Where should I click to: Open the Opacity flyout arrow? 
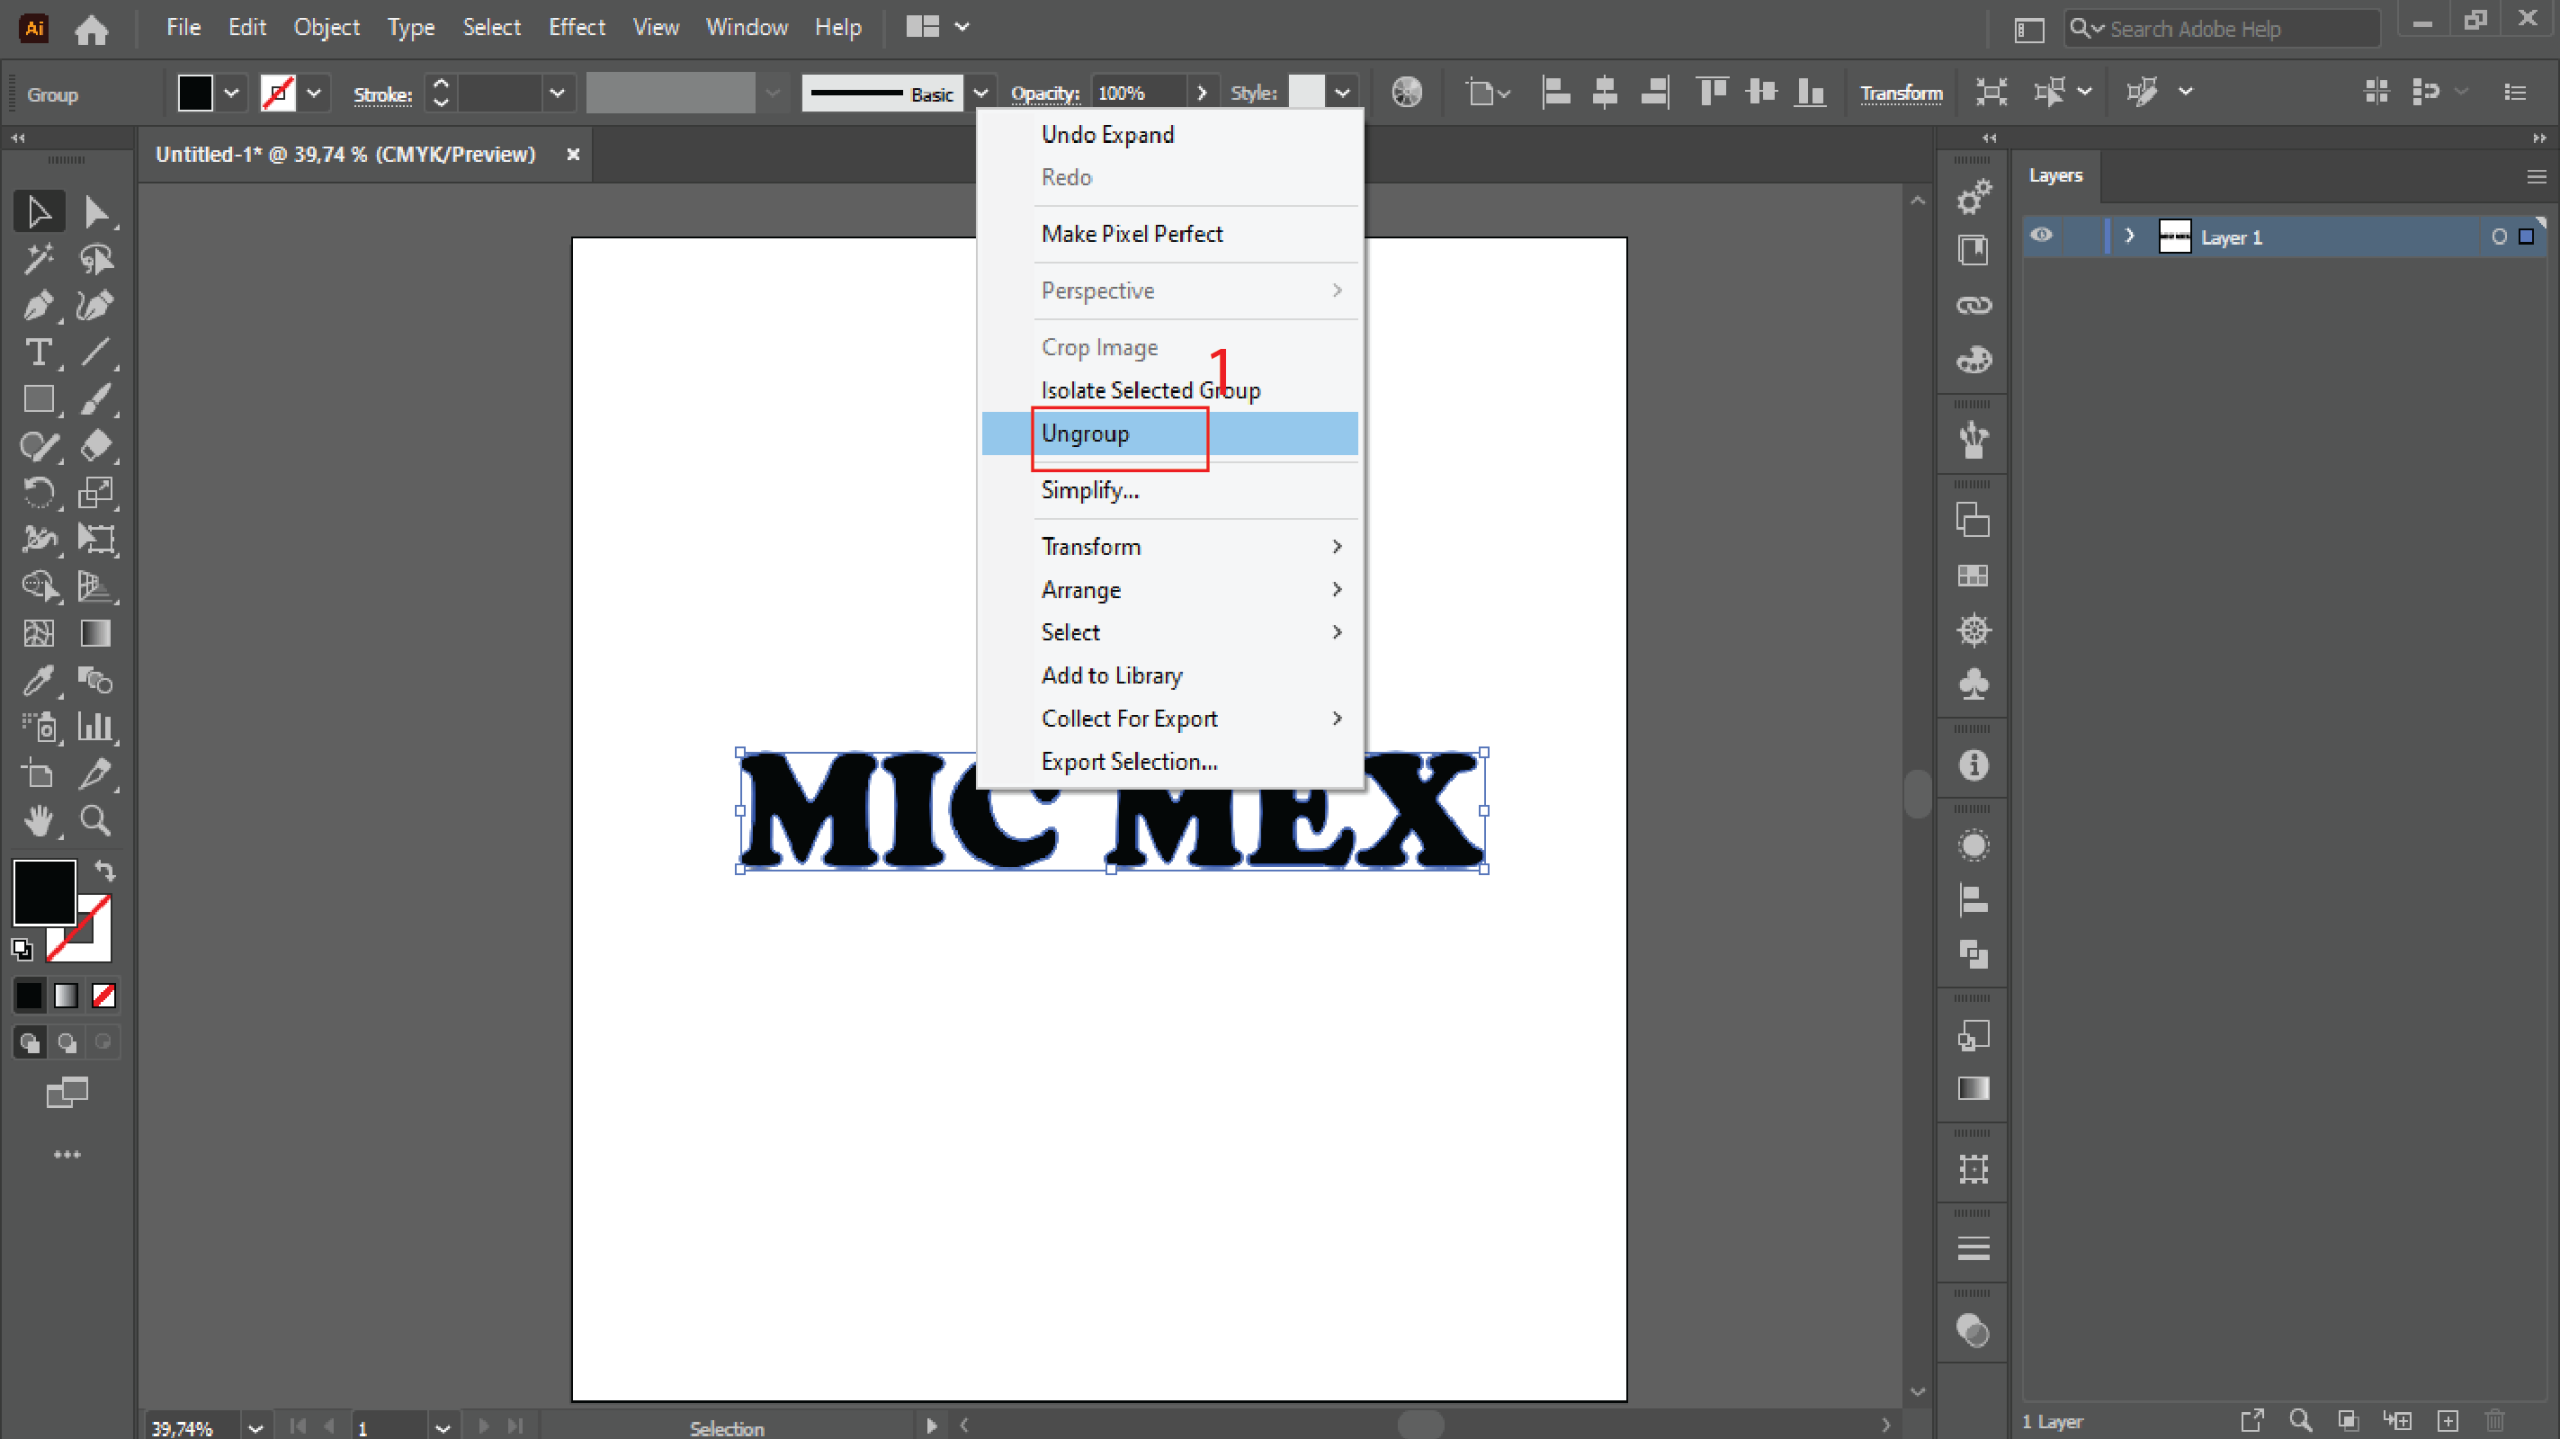coord(1202,93)
